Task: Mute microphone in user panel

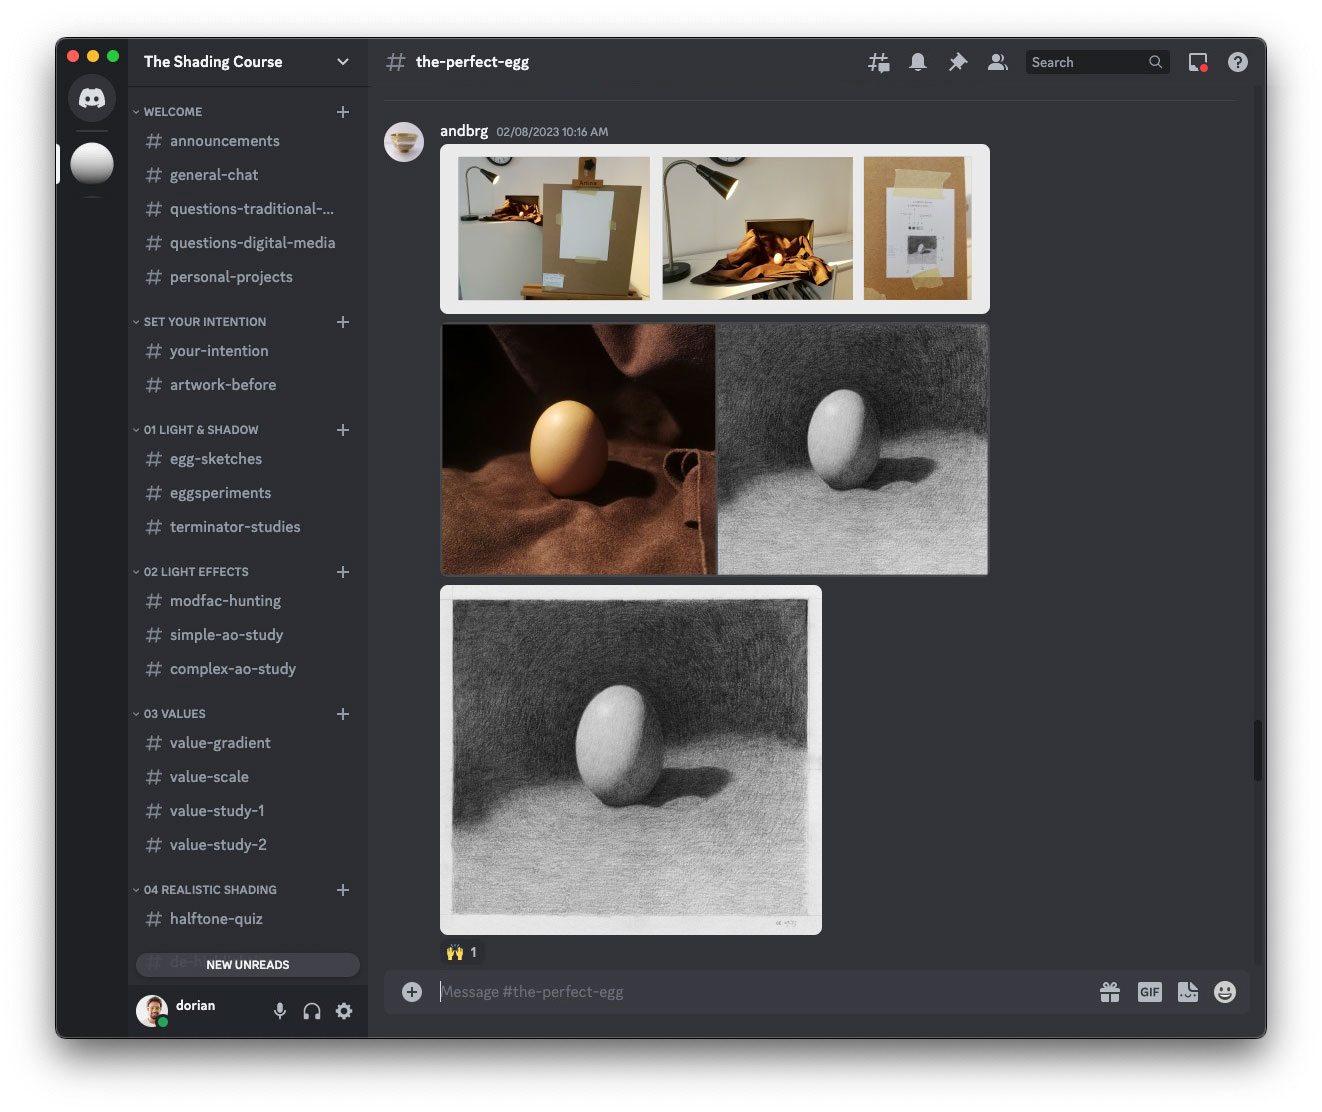Action: (x=280, y=1011)
